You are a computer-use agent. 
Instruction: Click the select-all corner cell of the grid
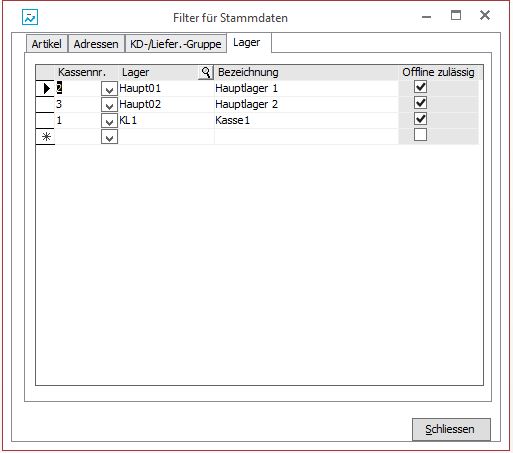click(x=45, y=73)
